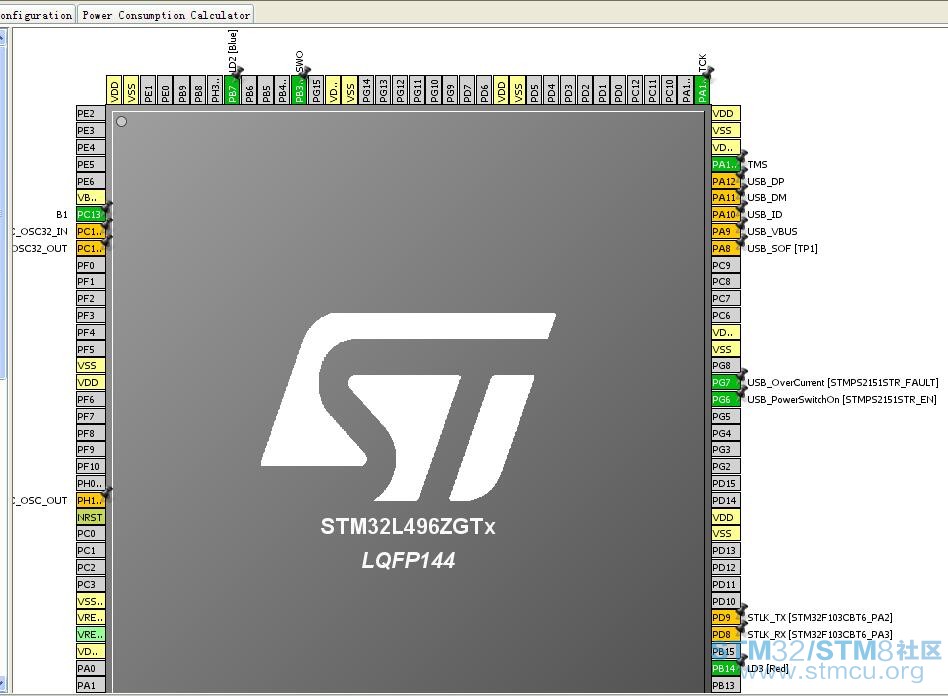Viewport: 948px width, 696px height.
Task: Select the PH0 oscillator pin
Action: click(90, 483)
